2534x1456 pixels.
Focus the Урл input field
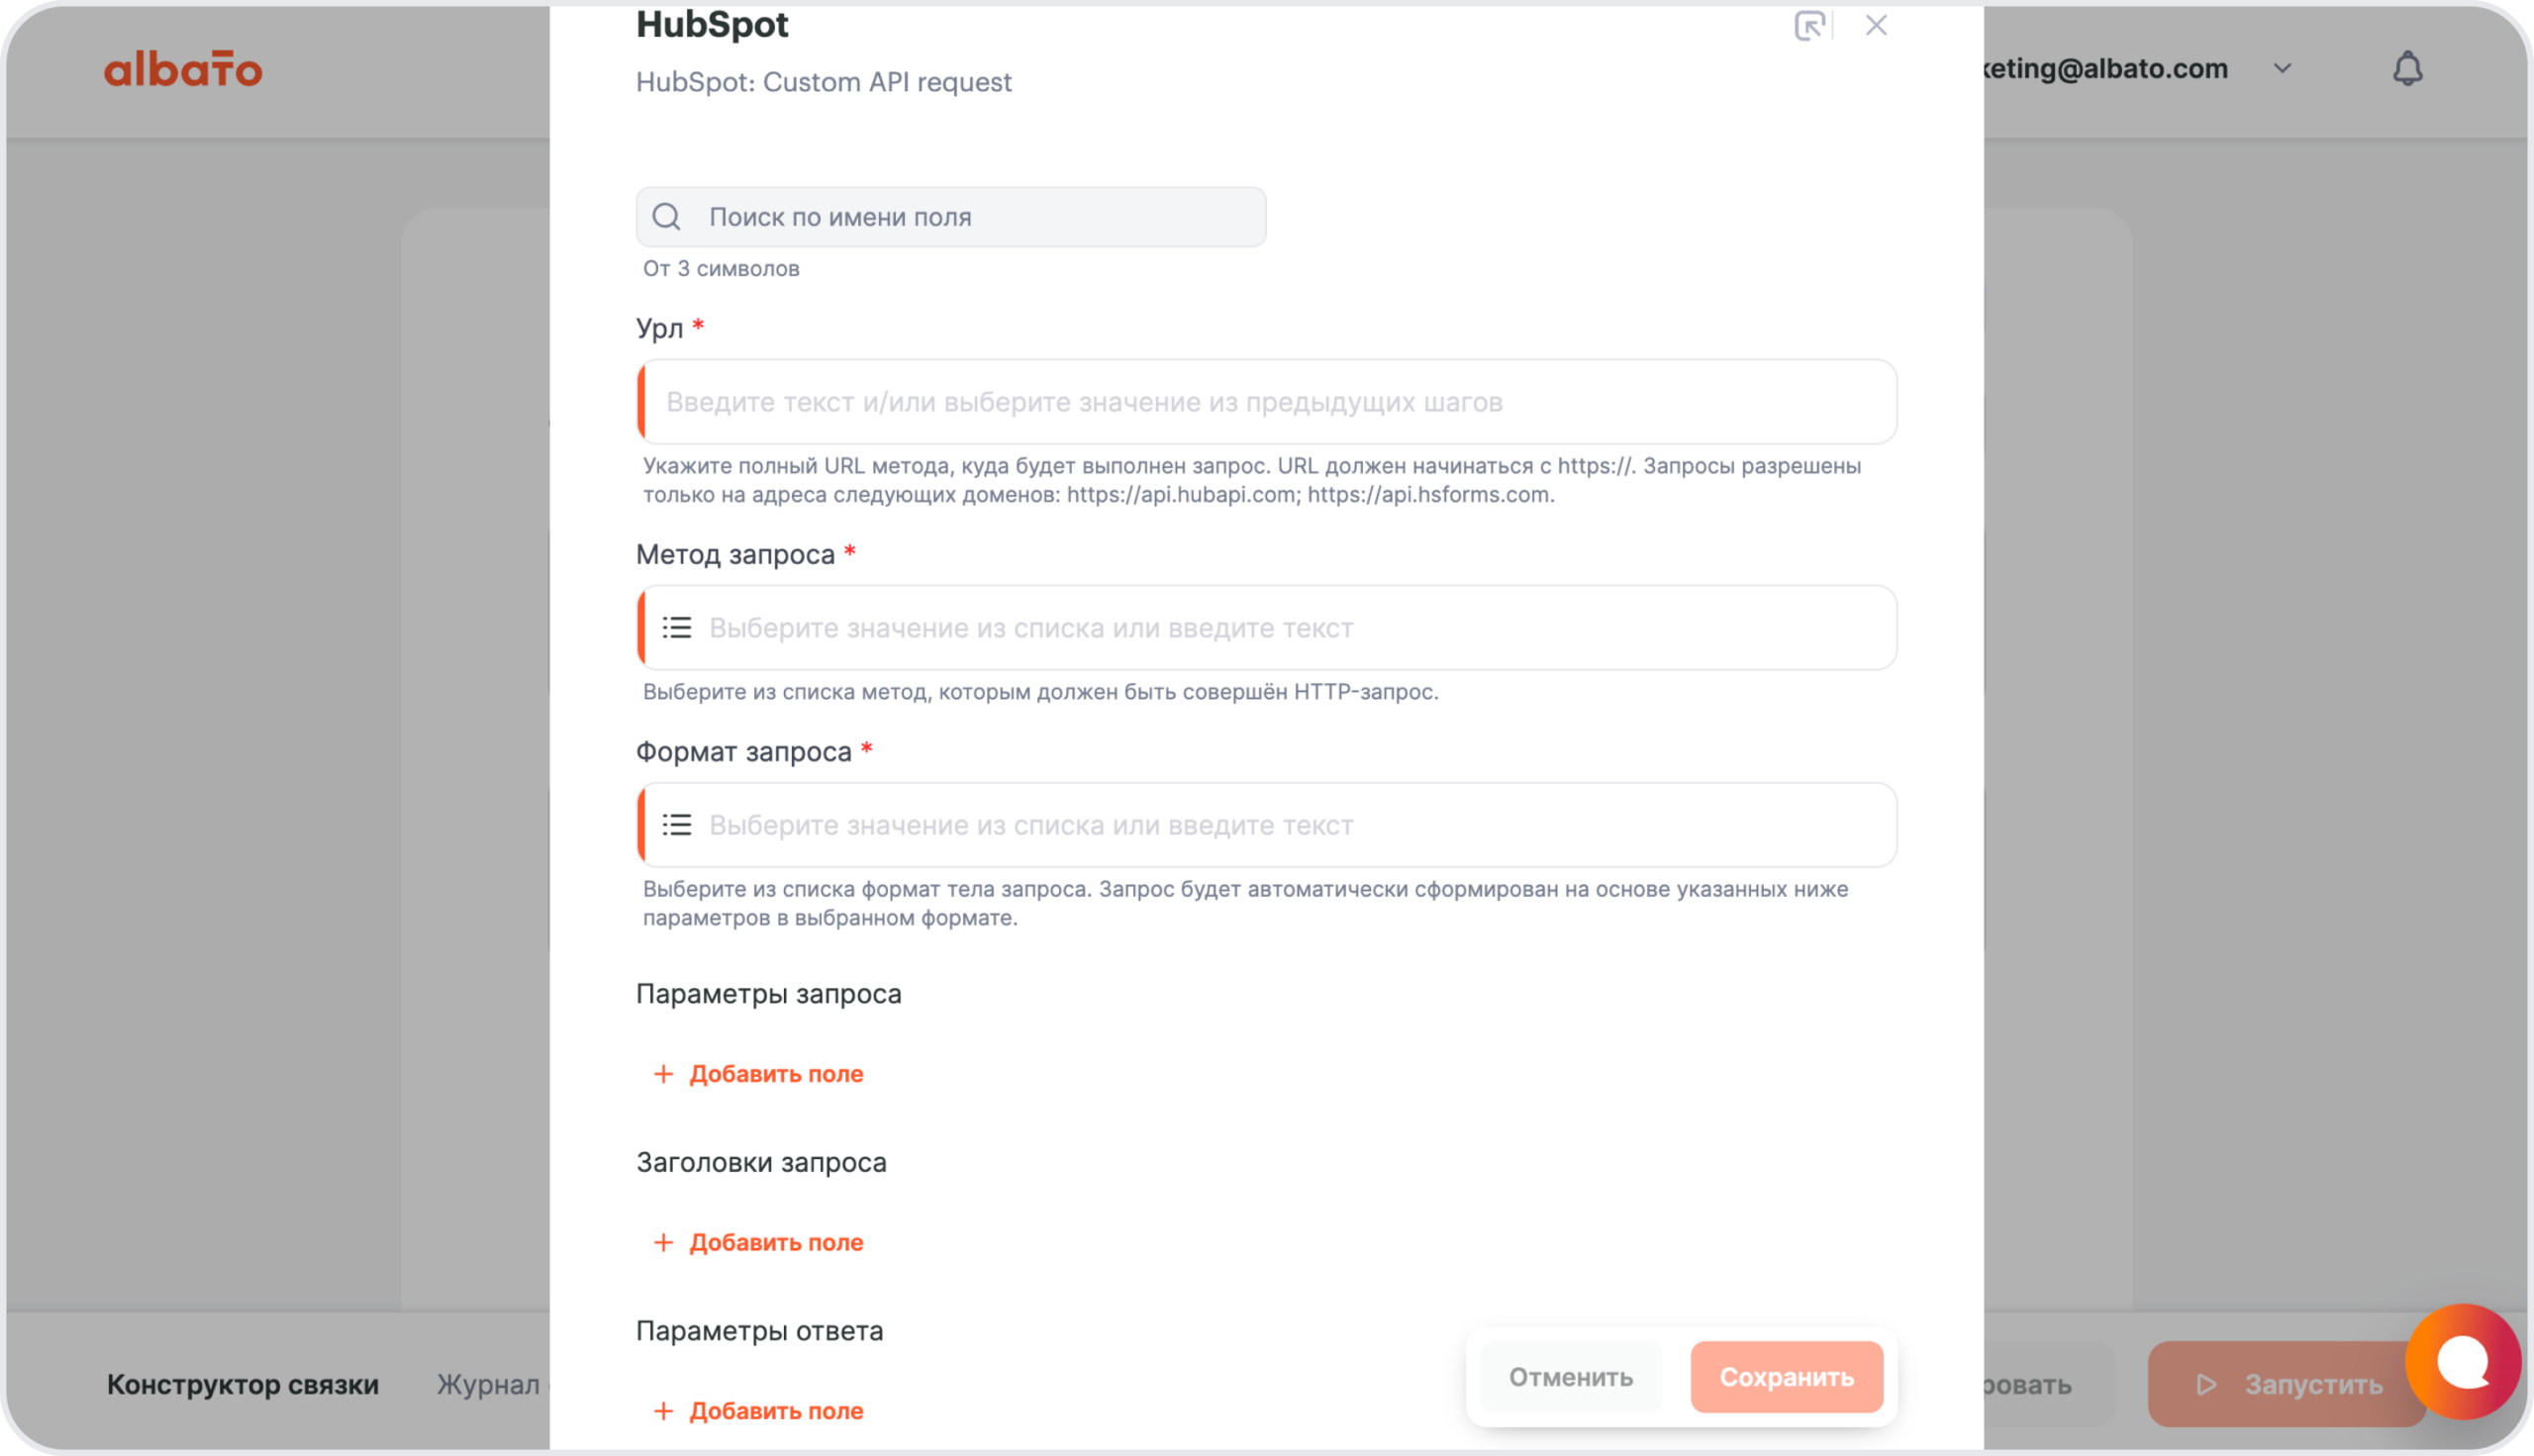pyautogui.click(x=1270, y=402)
